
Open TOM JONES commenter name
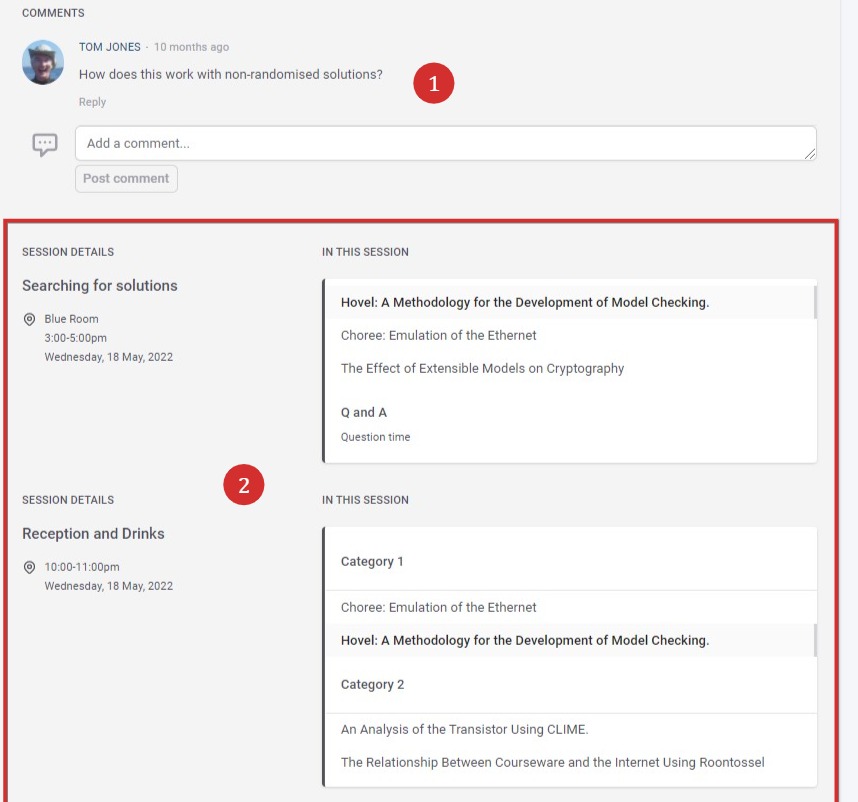(109, 47)
